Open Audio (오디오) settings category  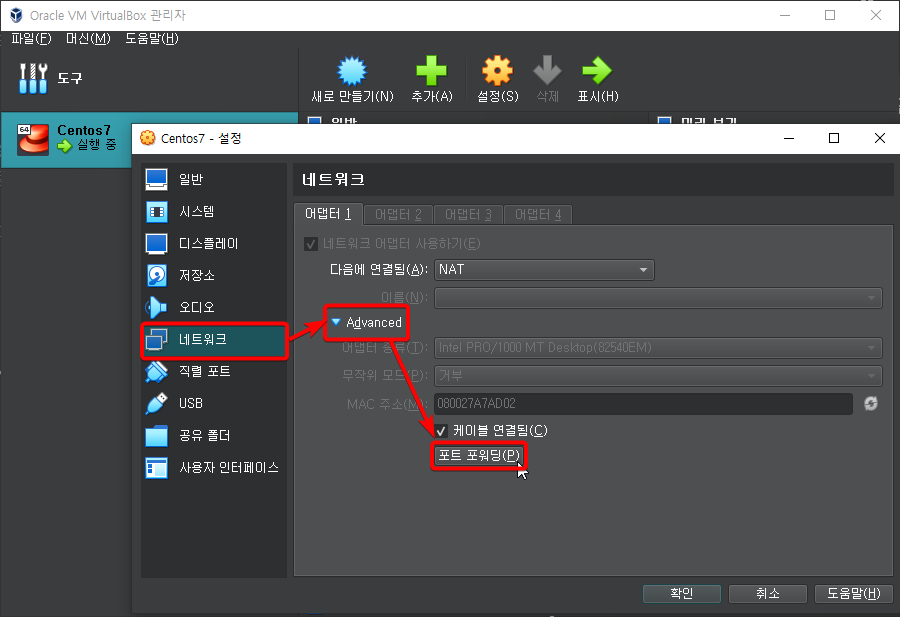pos(214,308)
